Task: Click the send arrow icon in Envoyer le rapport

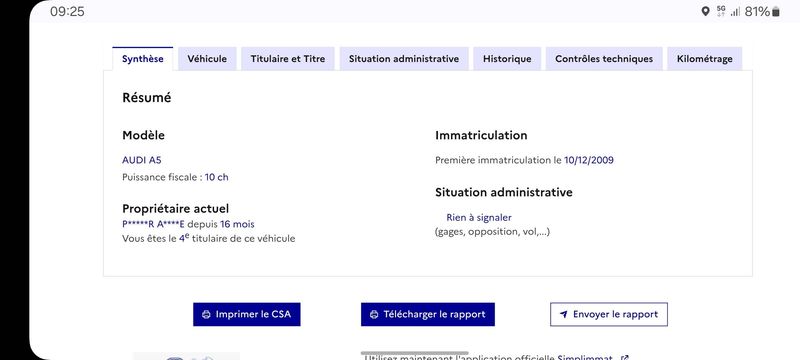Action: pos(563,315)
